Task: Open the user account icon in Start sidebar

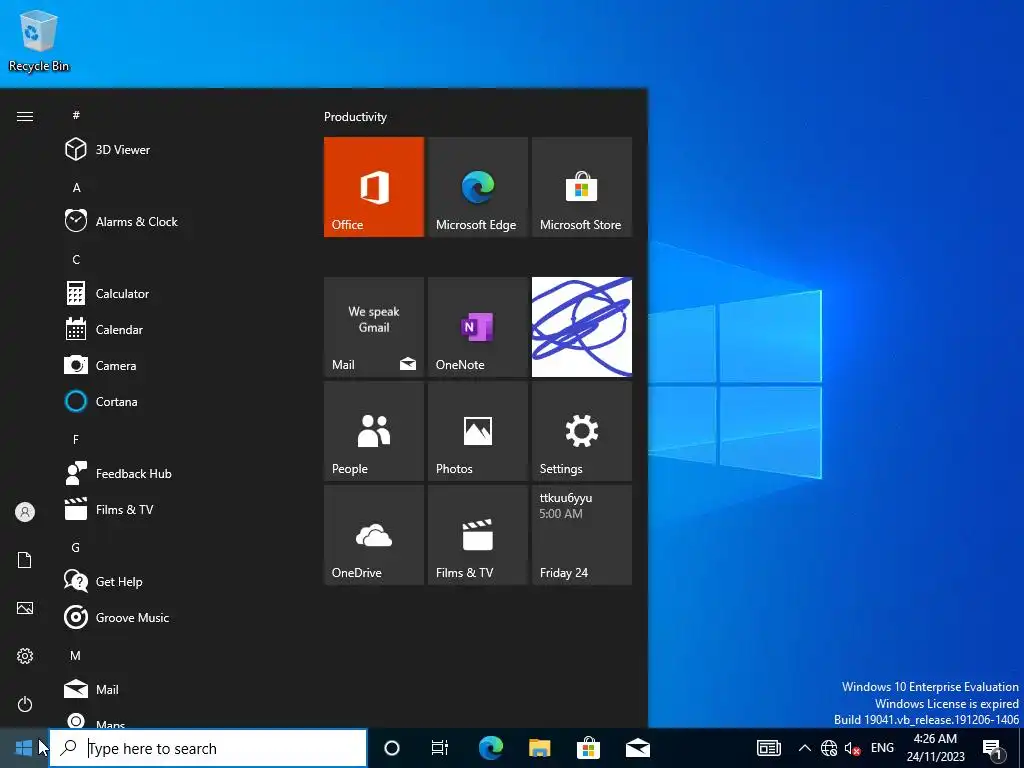Action: click(x=25, y=512)
